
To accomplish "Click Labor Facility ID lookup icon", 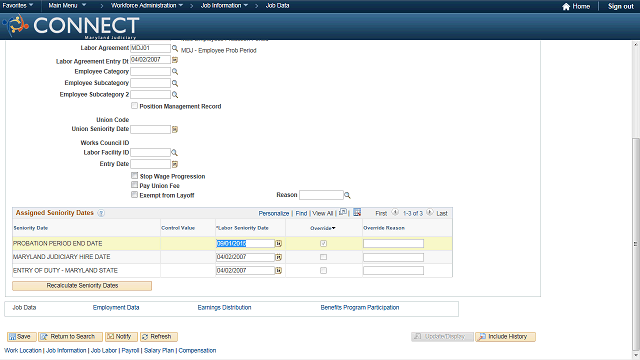I will (x=174, y=153).
